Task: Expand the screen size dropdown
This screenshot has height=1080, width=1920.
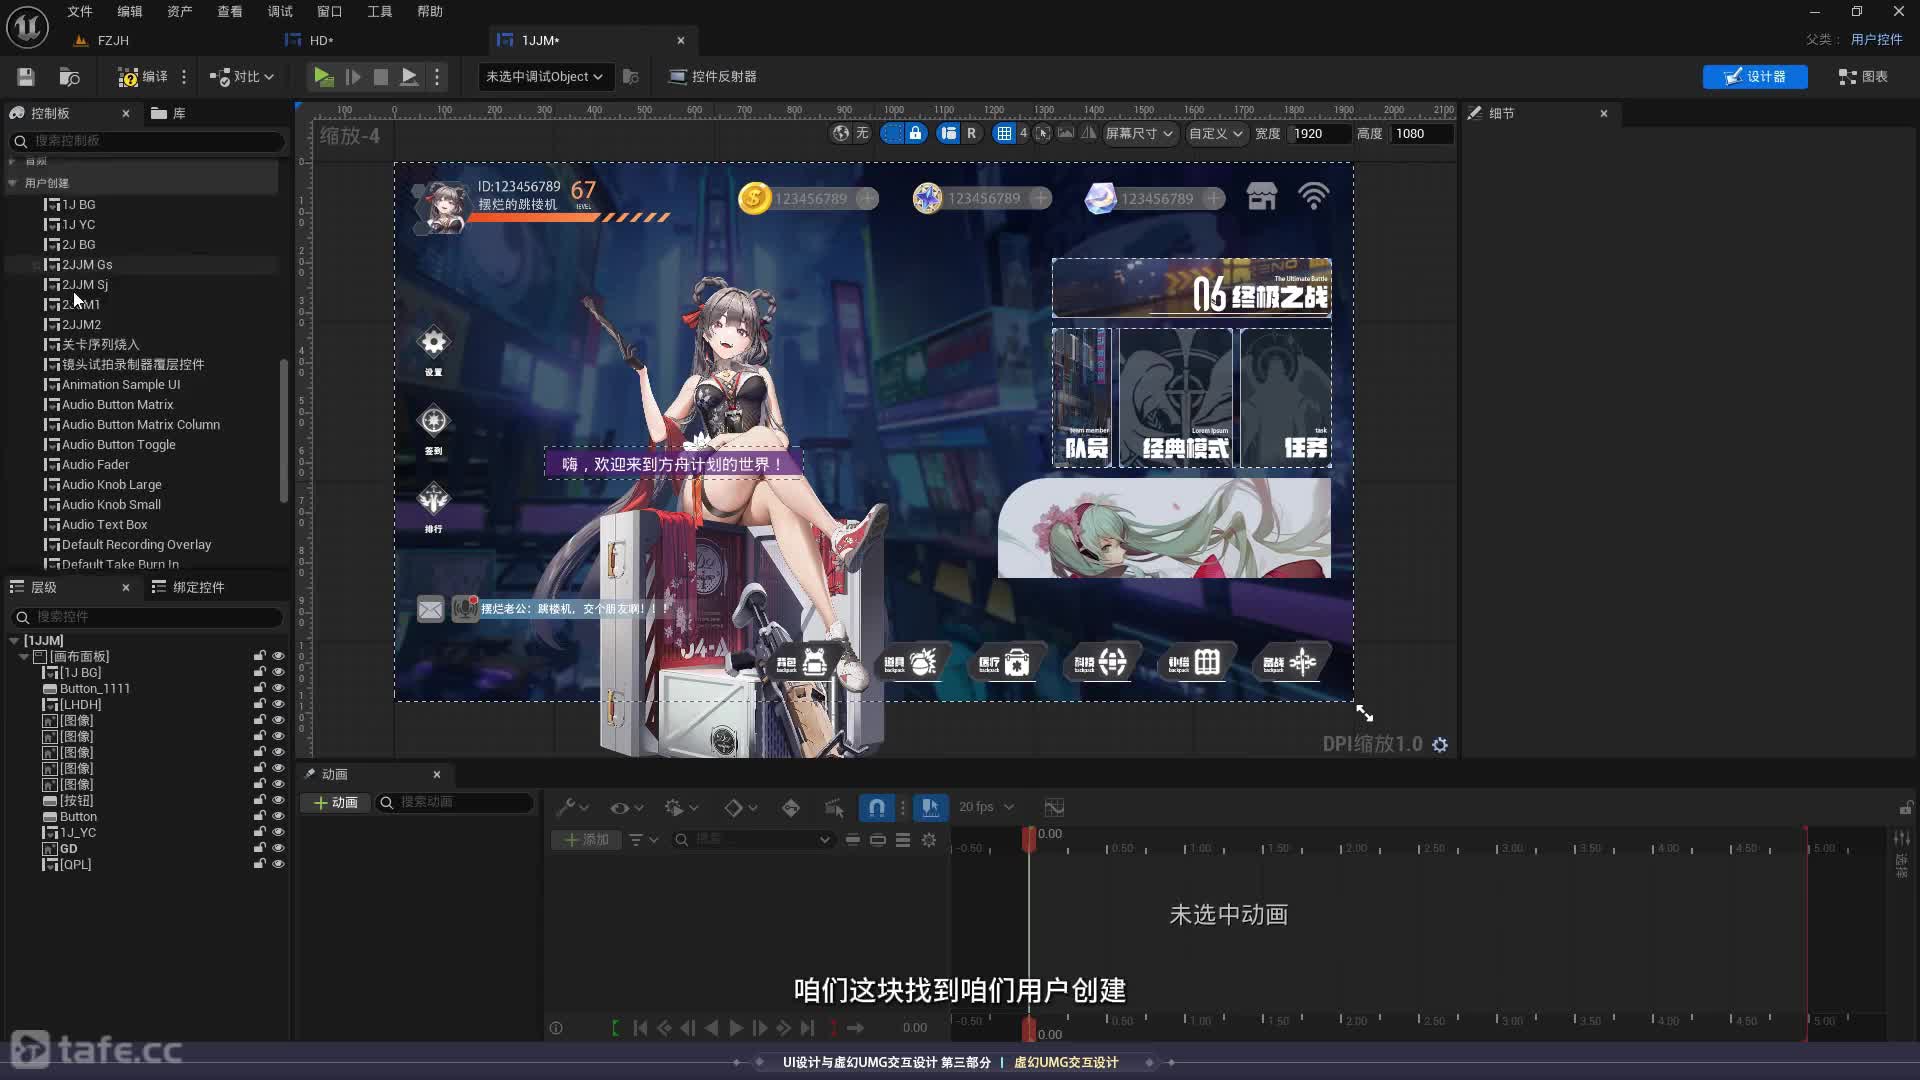Action: tap(1138, 133)
